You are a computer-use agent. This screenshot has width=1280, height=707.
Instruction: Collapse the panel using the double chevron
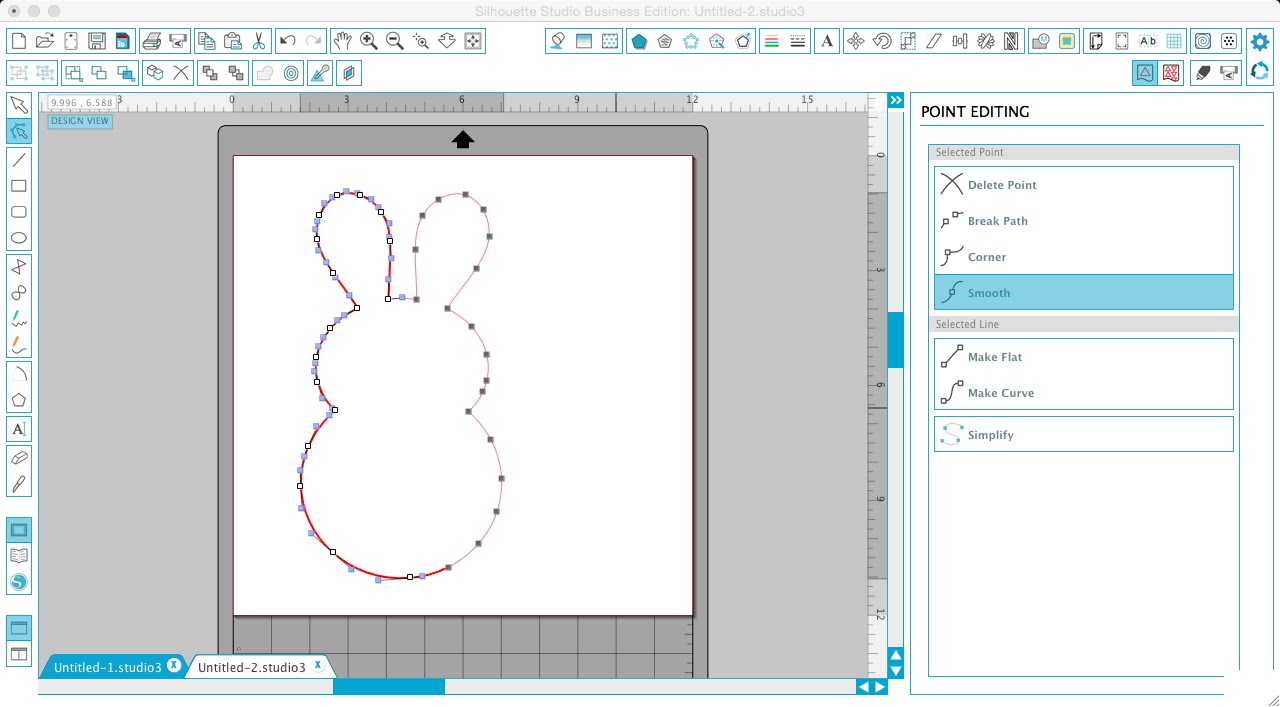coord(895,99)
